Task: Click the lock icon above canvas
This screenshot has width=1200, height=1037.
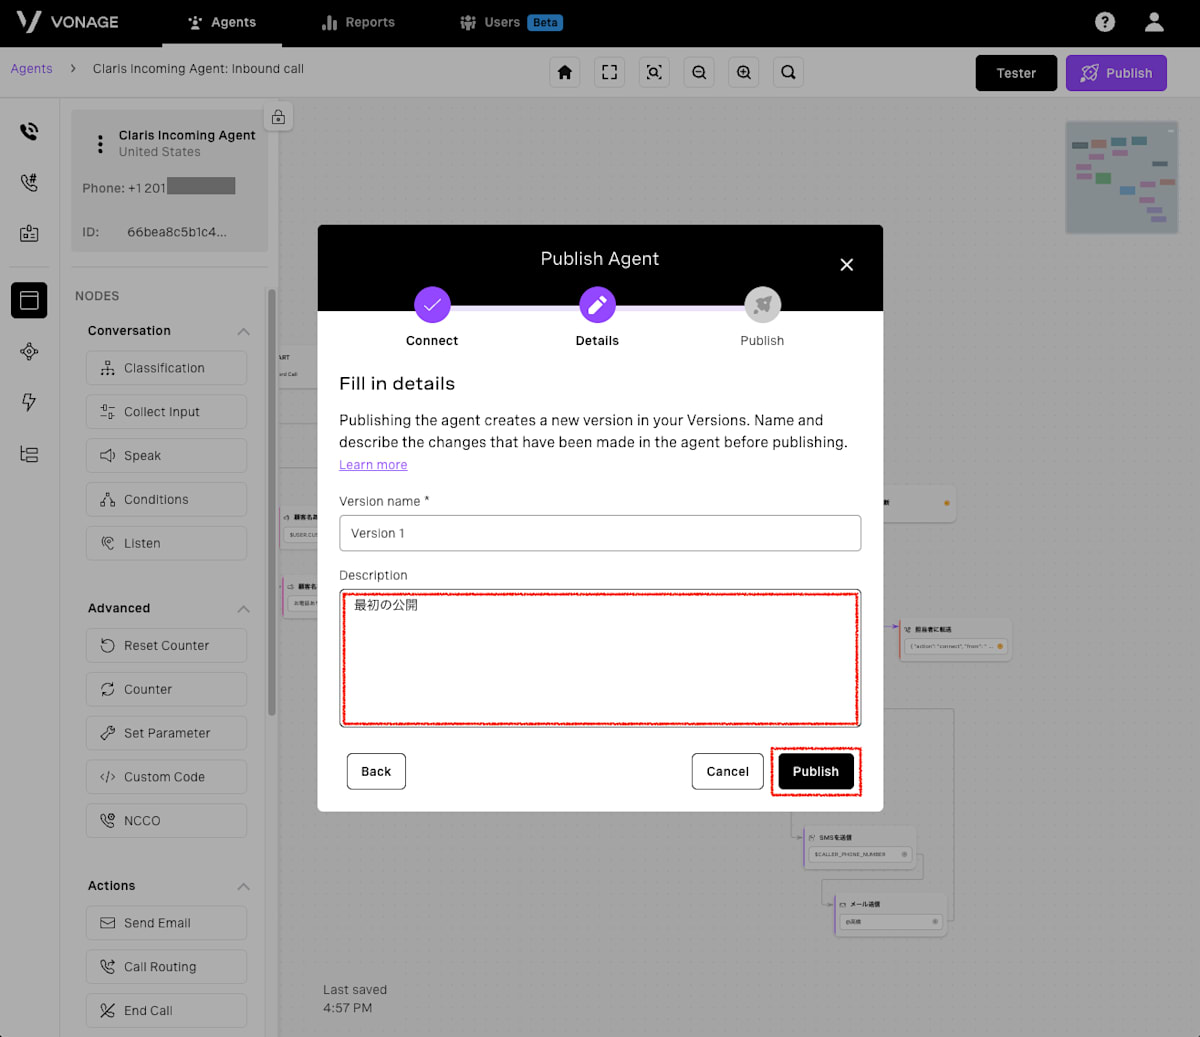Action: [278, 117]
